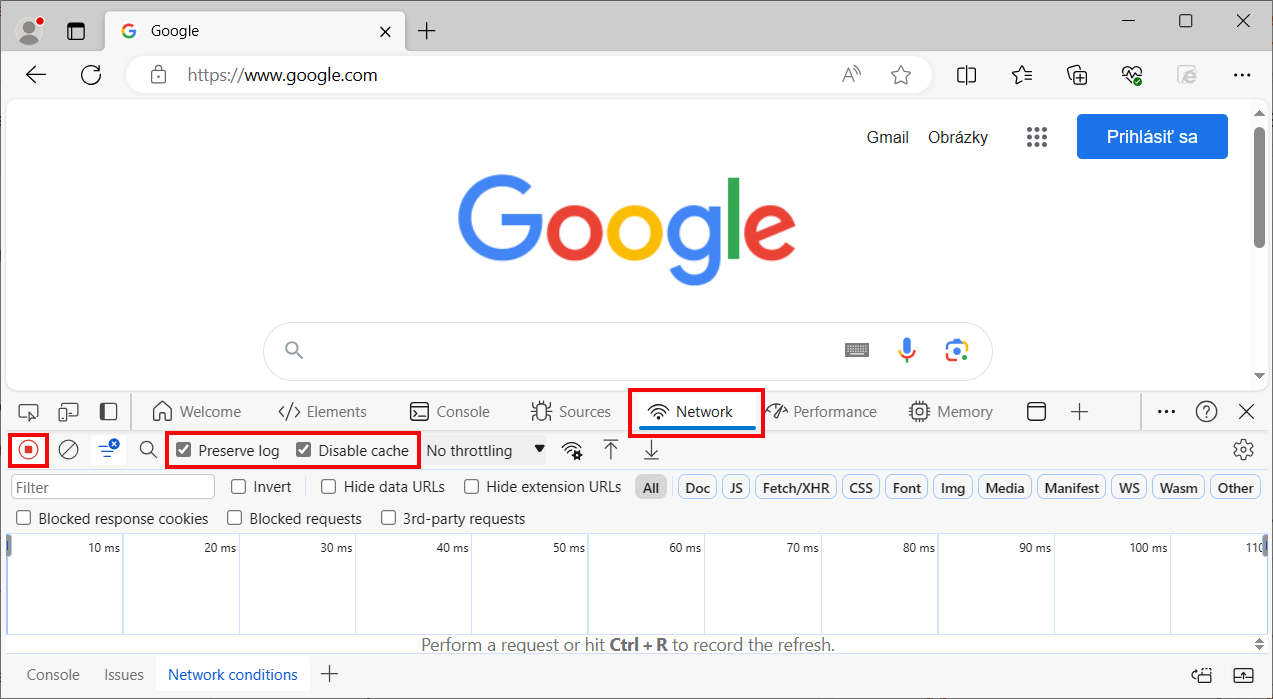
Task: Customize and control DevTools ellipsis
Action: point(1166,412)
